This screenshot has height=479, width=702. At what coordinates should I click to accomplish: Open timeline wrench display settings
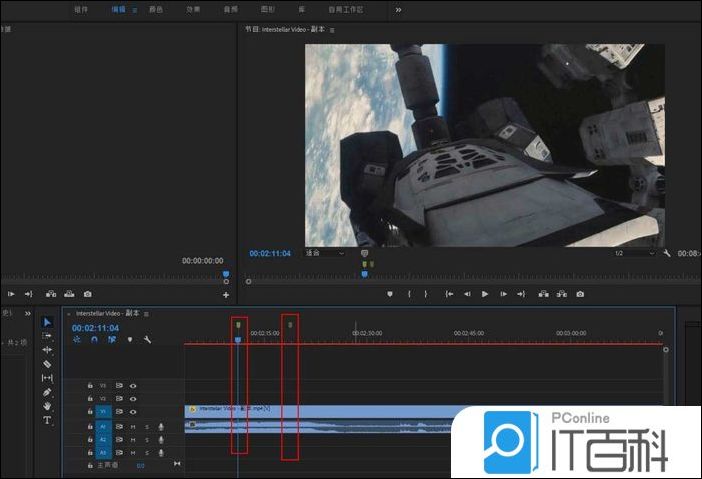pos(147,340)
